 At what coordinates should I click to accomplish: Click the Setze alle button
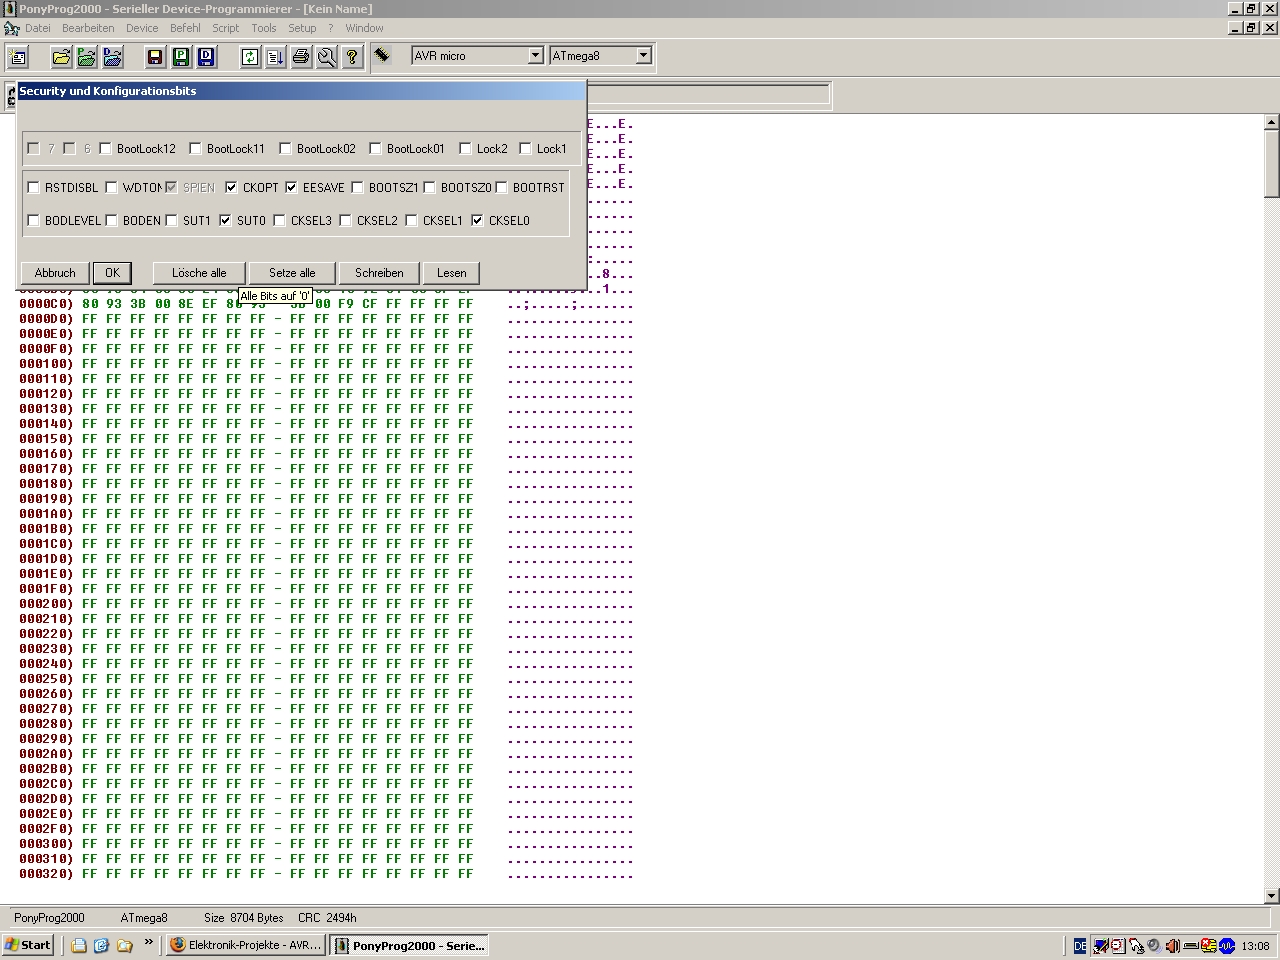pyautogui.click(x=292, y=273)
